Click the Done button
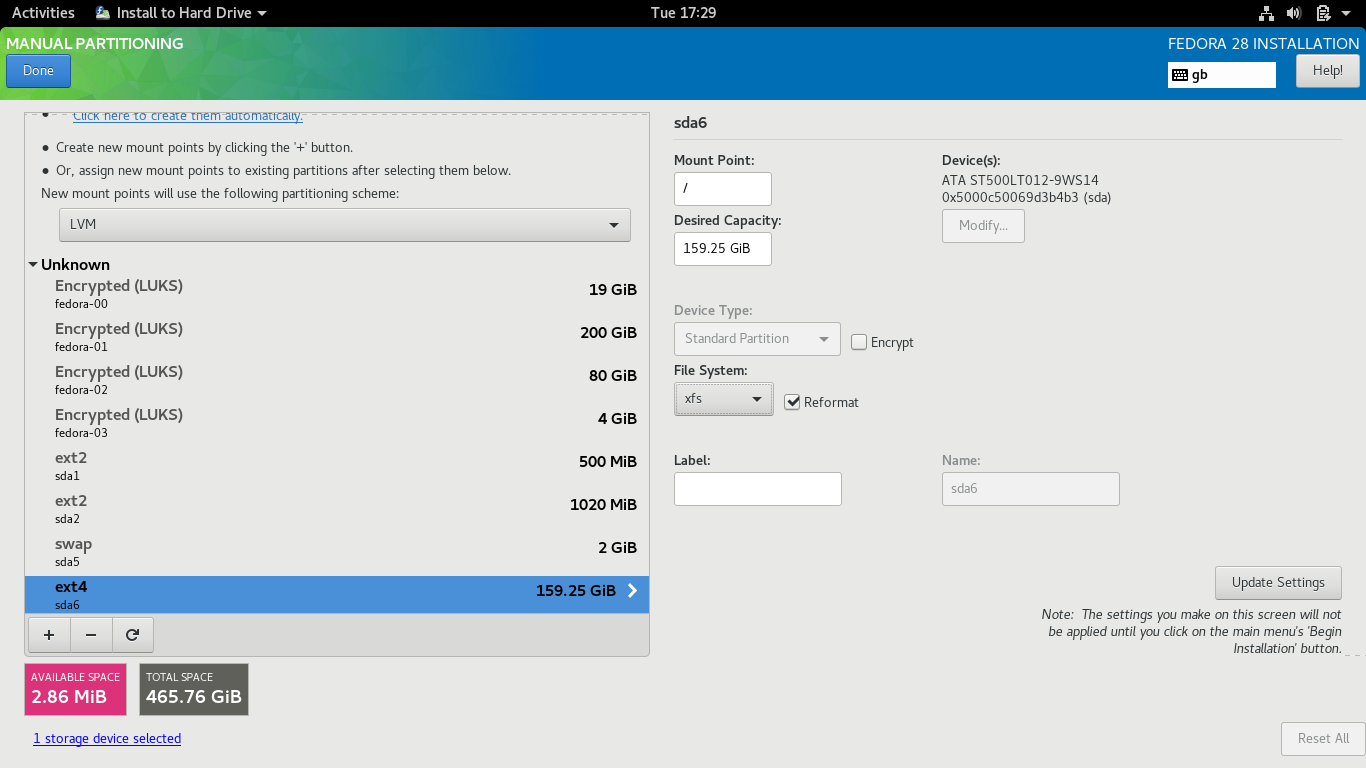 tap(38, 71)
